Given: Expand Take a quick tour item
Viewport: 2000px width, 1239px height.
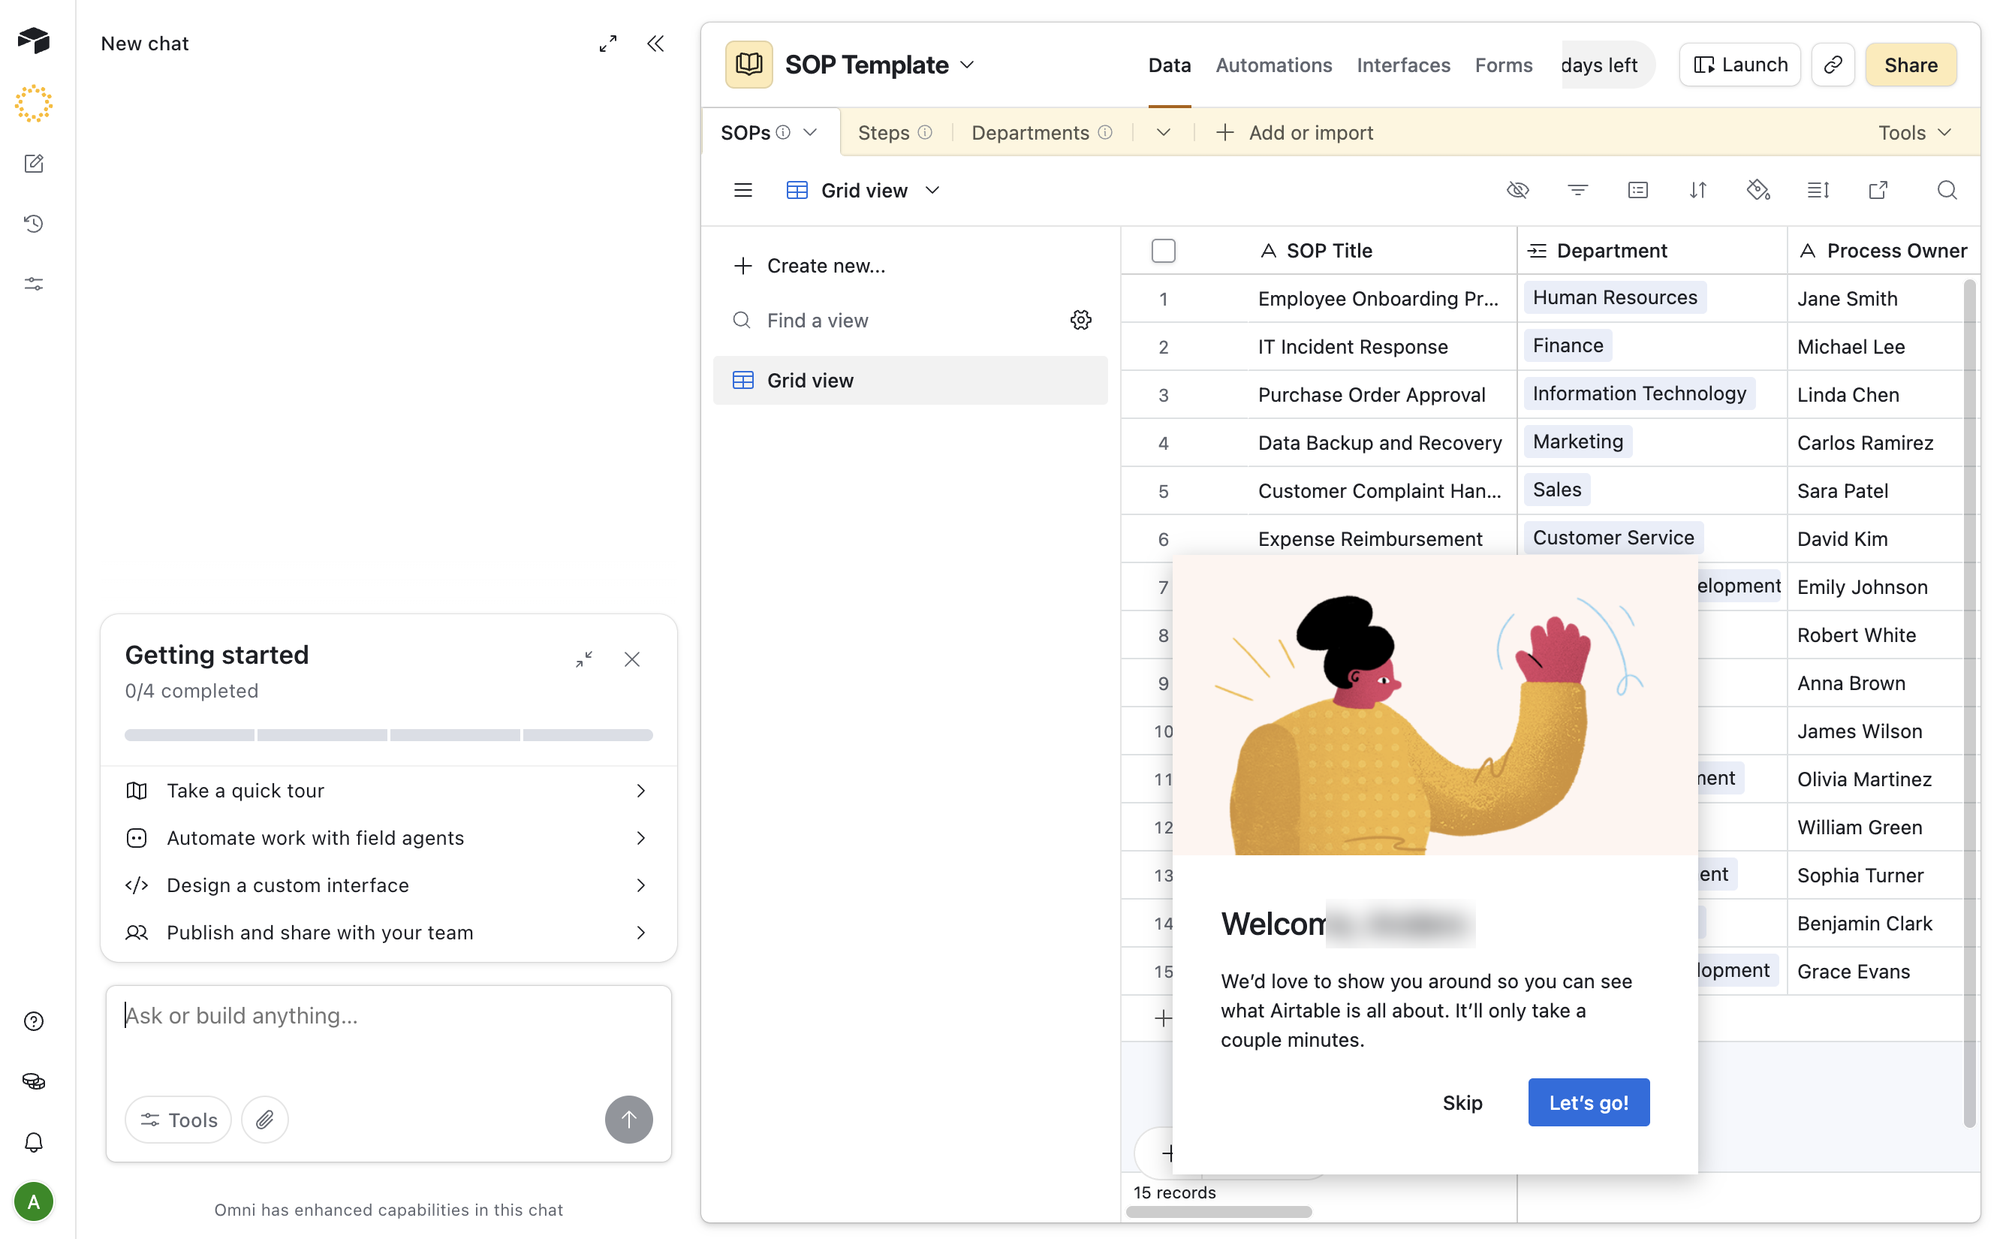Looking at the screenshot, I should [x=388, y=791].
